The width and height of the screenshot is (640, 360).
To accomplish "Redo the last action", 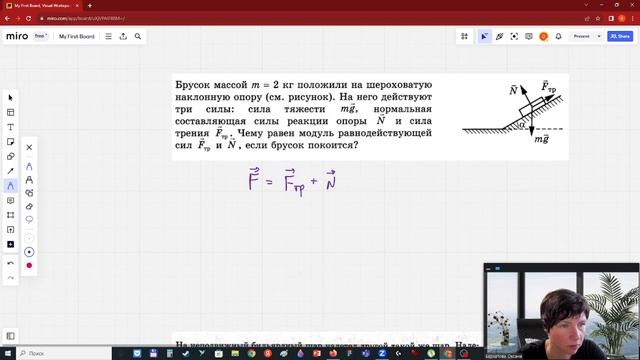I will tap(11, 278).
